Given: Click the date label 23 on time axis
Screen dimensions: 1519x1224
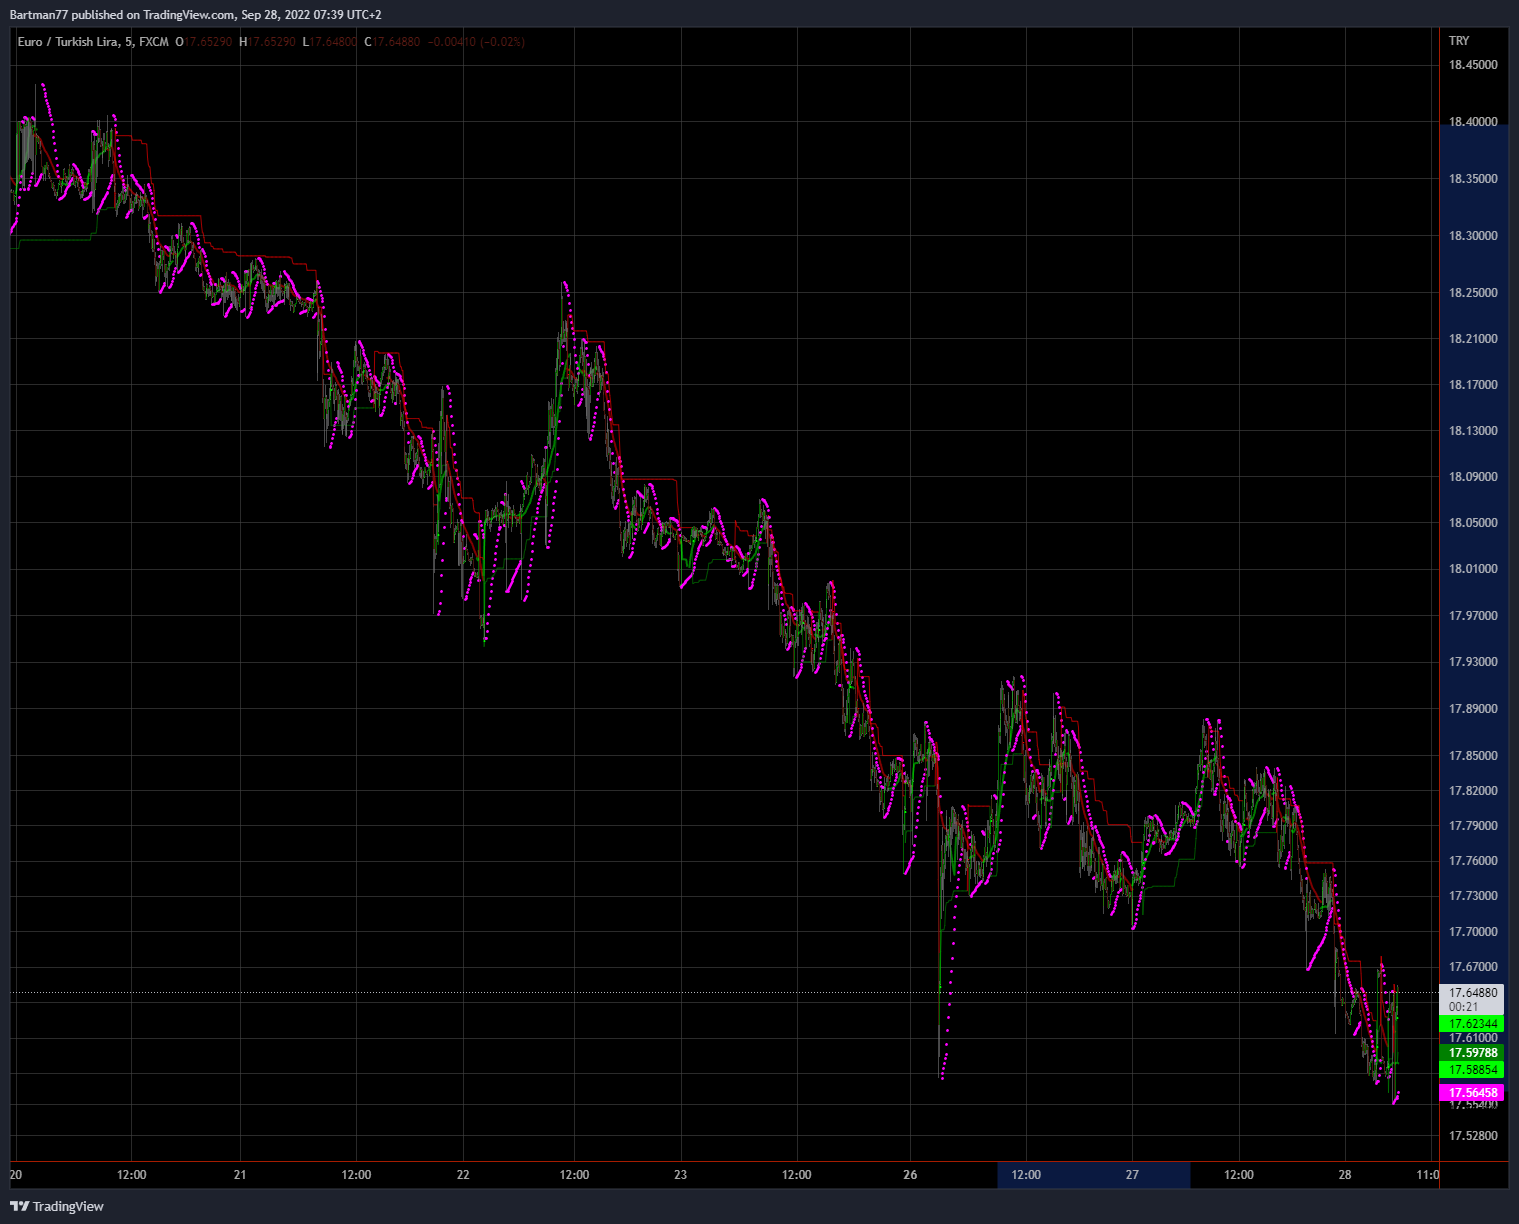Looking at the screenshot, I should click(680, 1175).
